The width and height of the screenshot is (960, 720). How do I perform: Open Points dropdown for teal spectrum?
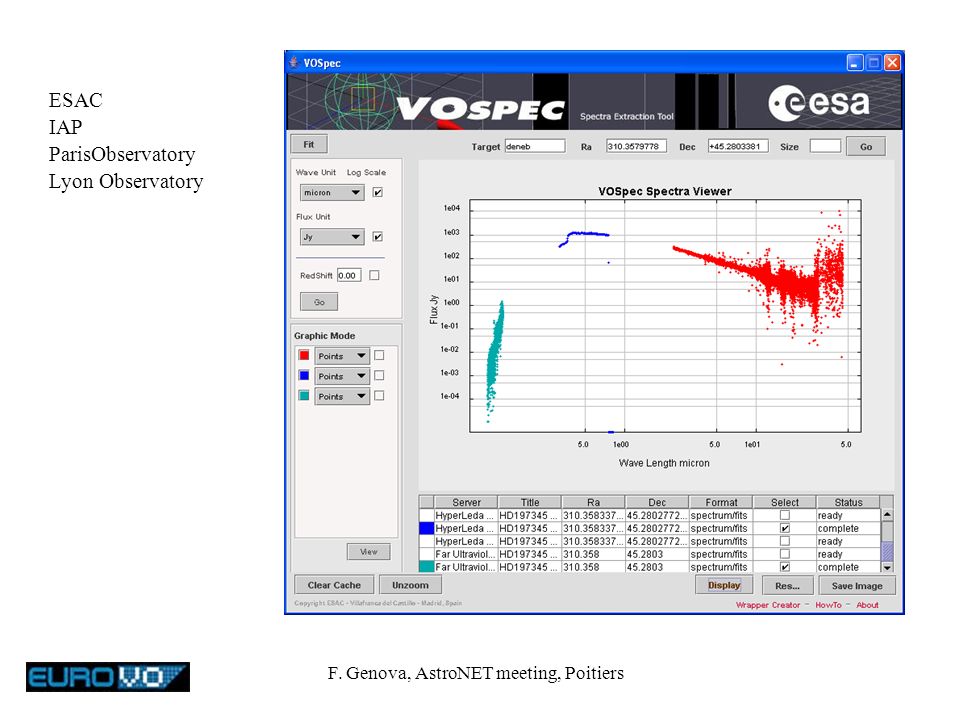click(342, 396)
